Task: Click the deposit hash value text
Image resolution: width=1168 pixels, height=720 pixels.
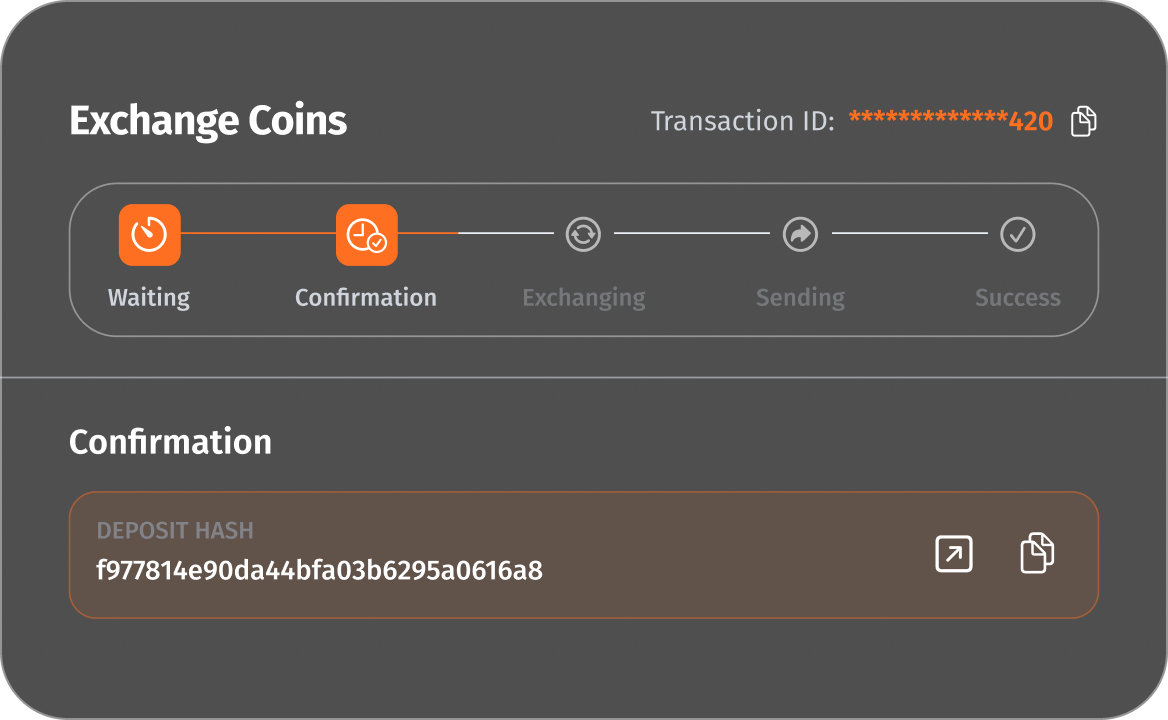Action: (319, 570)
